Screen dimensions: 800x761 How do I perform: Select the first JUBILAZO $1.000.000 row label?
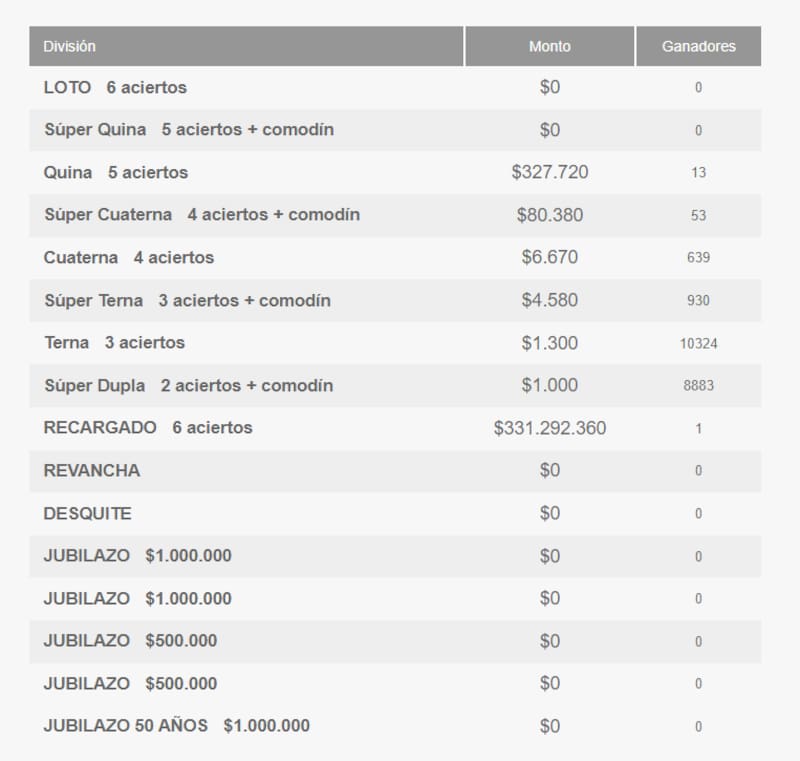pyautogui.click(x=138, y=555)
